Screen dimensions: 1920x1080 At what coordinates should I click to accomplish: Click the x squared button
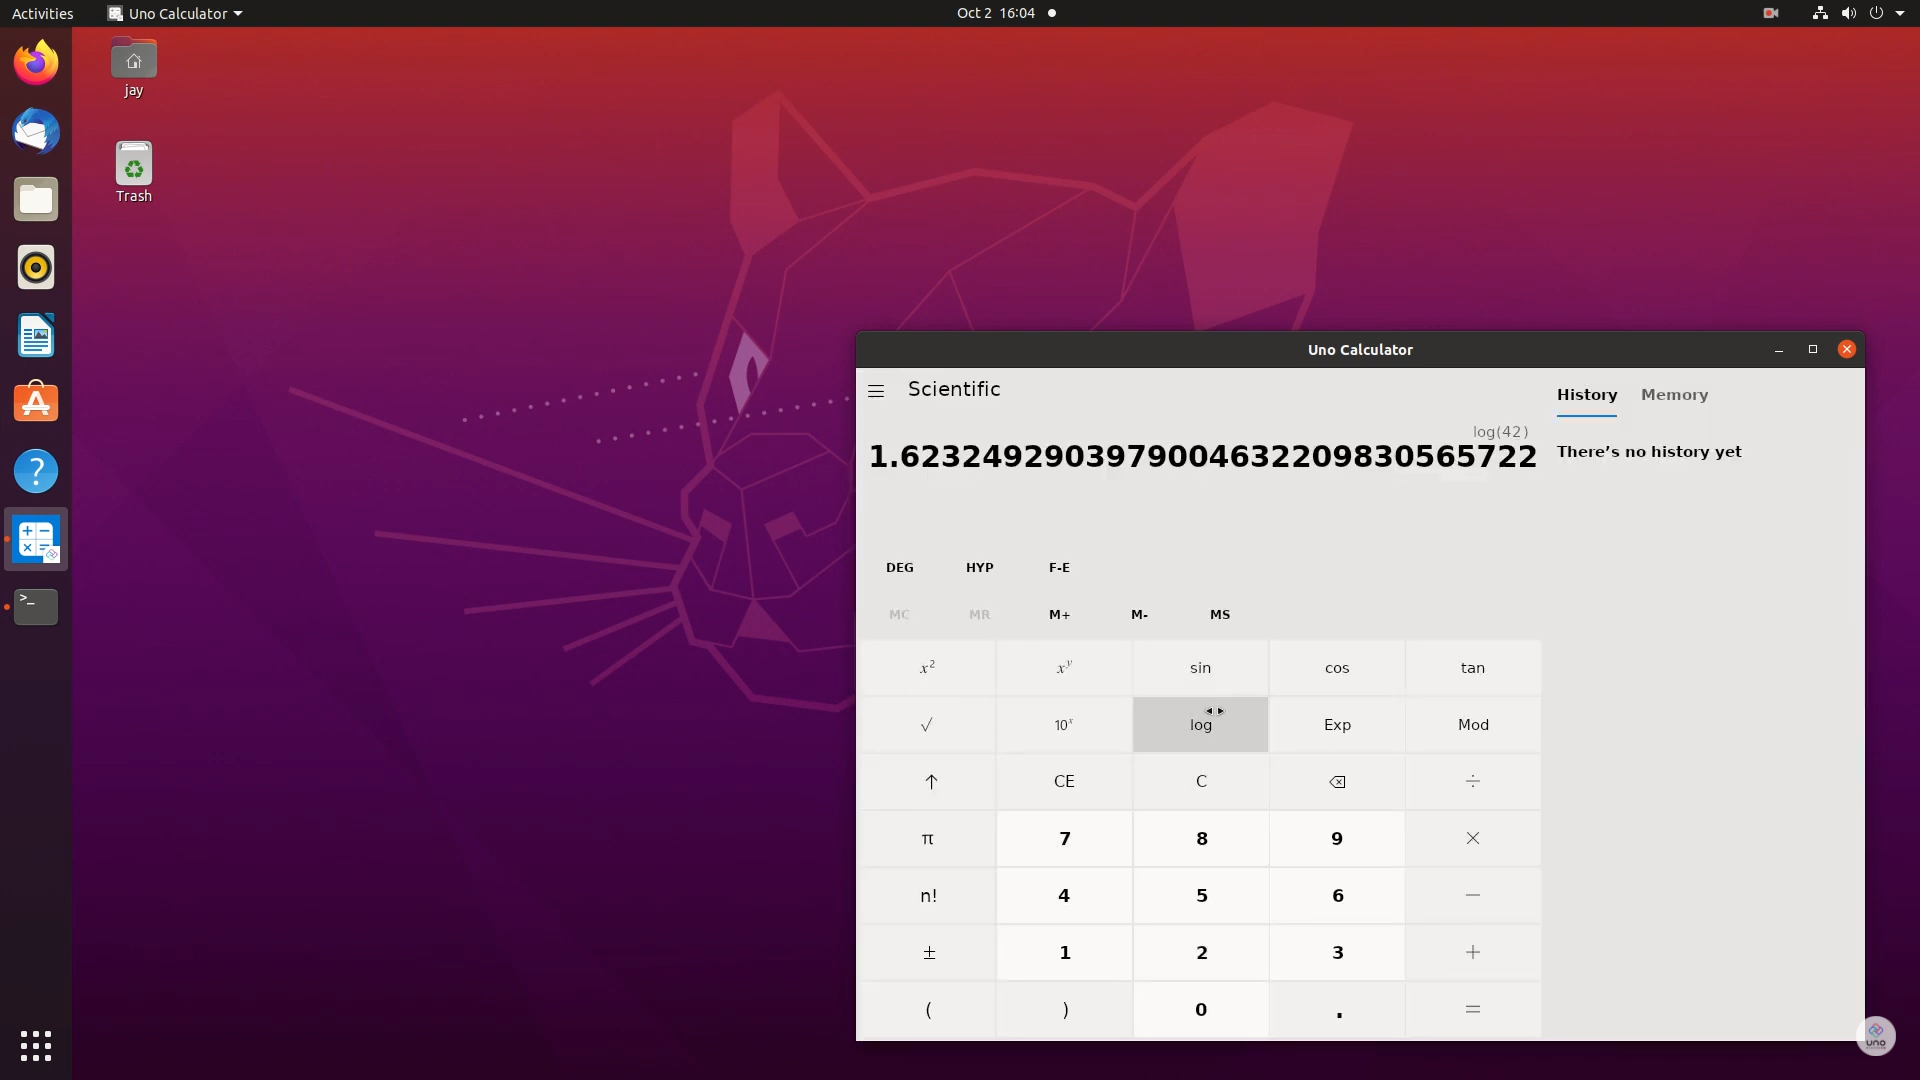(x=927, y=668)
